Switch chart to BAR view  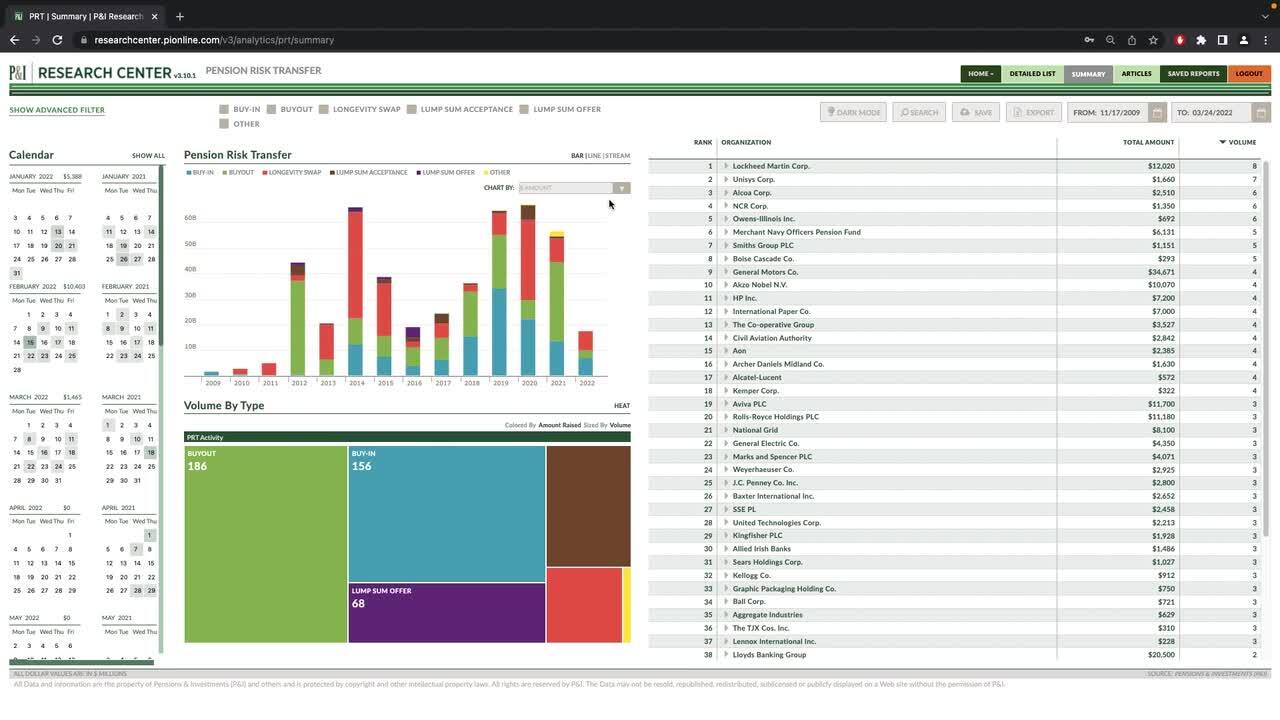coord(577,156)
